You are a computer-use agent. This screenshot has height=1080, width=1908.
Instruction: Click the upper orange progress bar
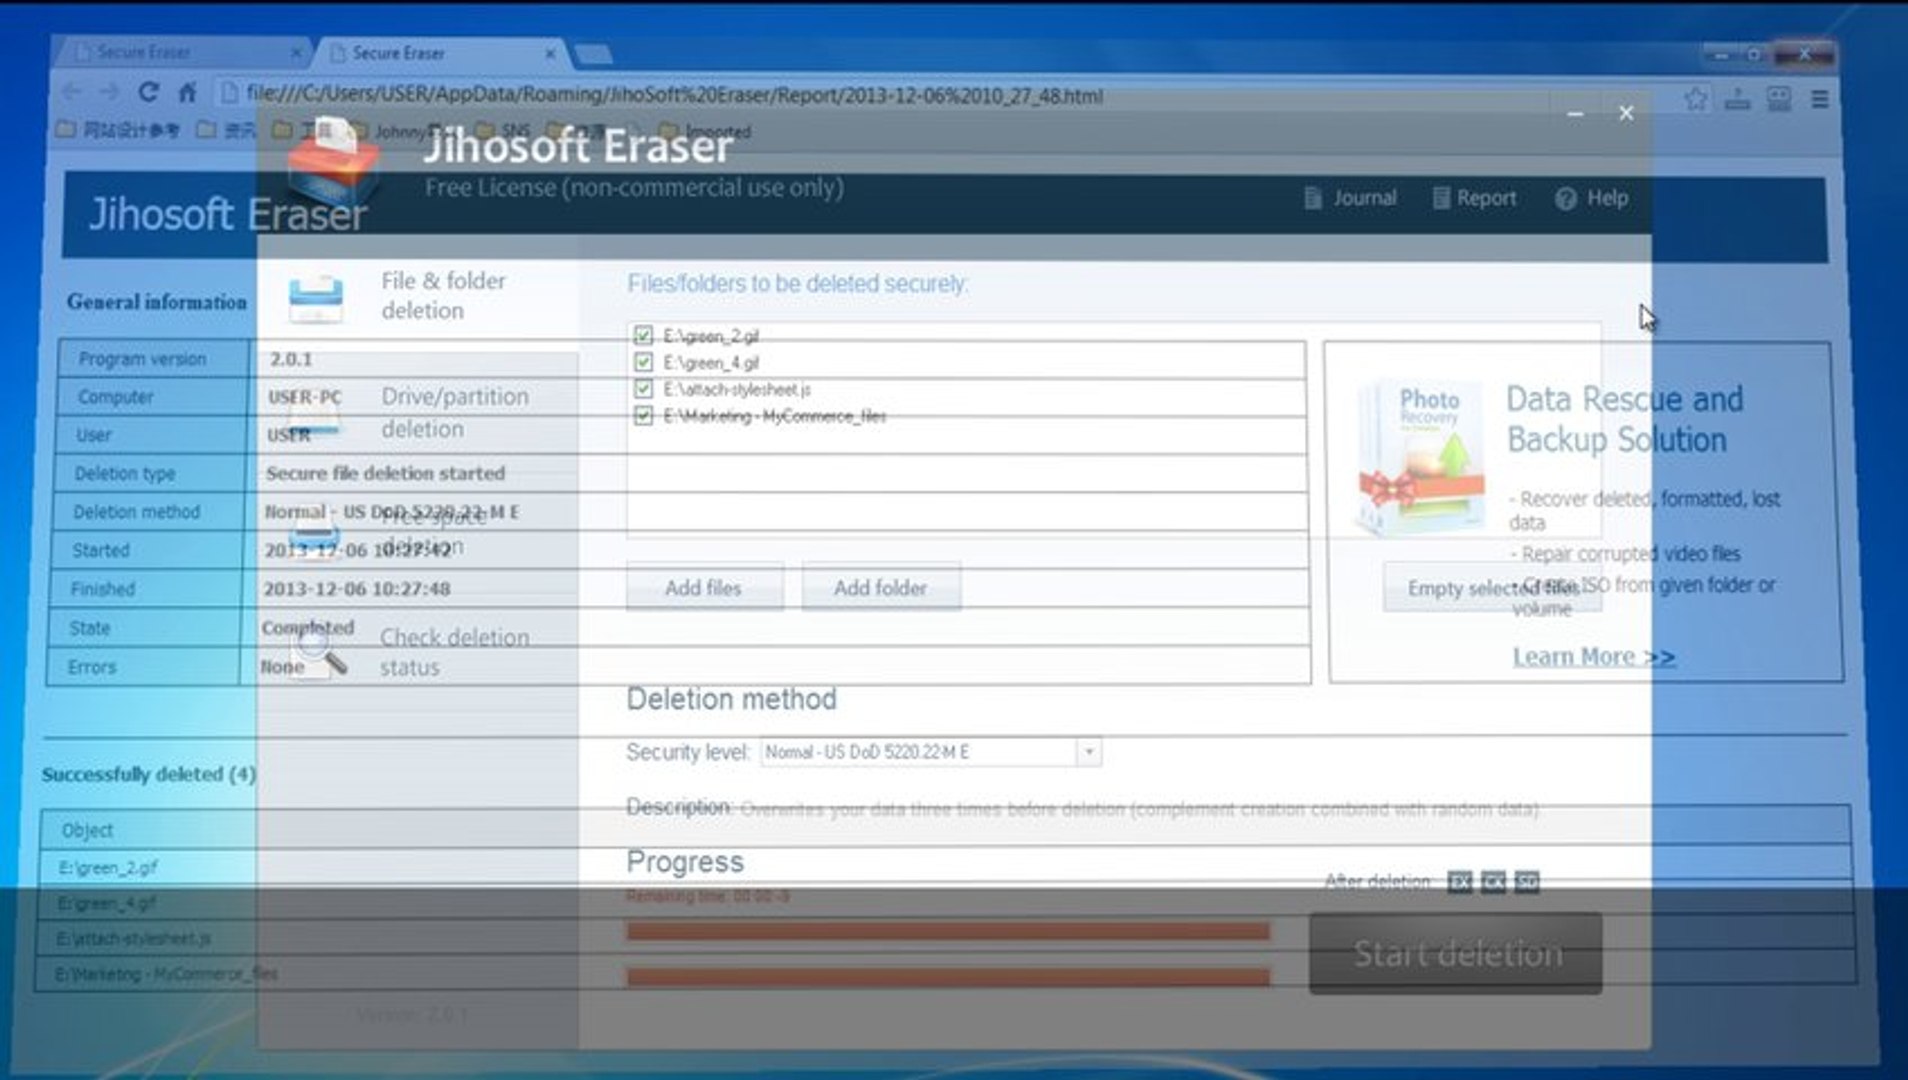coord(948,932)
